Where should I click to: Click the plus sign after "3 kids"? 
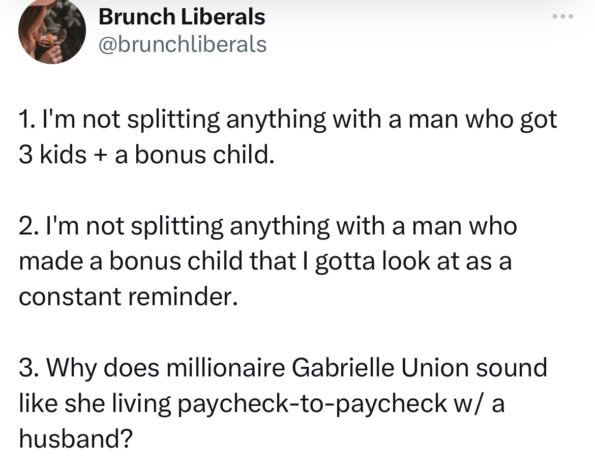(x=101, y=156)
